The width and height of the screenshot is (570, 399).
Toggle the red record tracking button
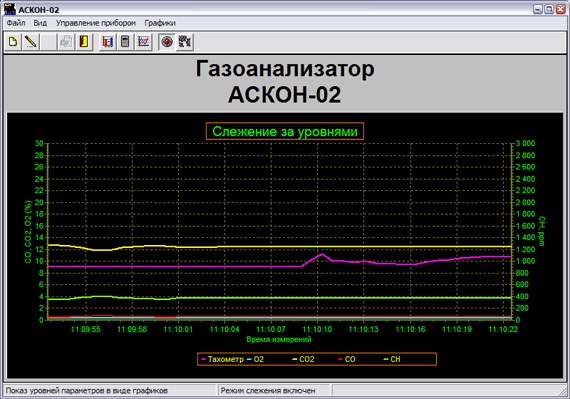pos(167,42)
